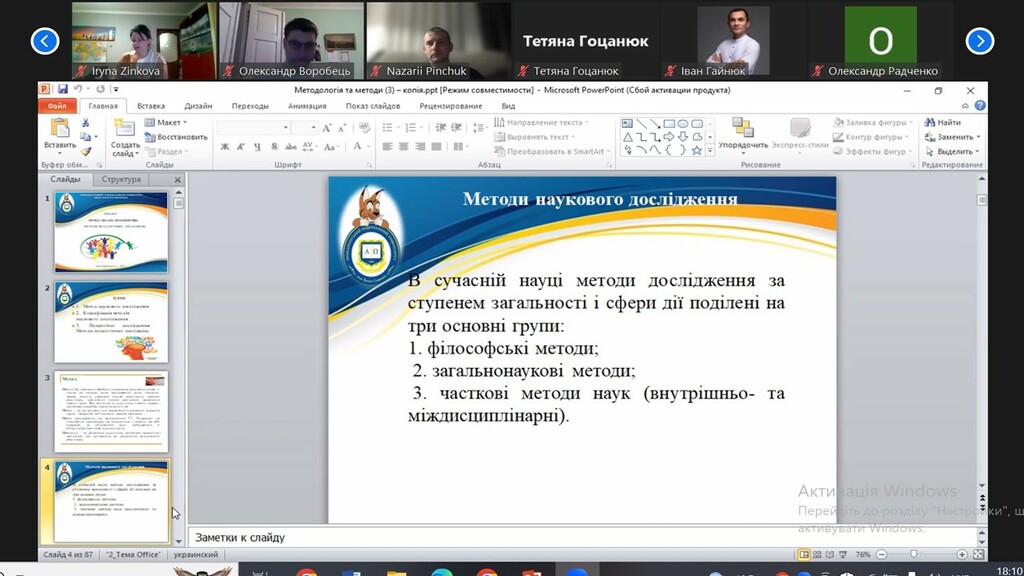Toggle italic К formatting
The width and height of the screenshot is (1024, 576).
pyautogui.click(x=241, y=147)
